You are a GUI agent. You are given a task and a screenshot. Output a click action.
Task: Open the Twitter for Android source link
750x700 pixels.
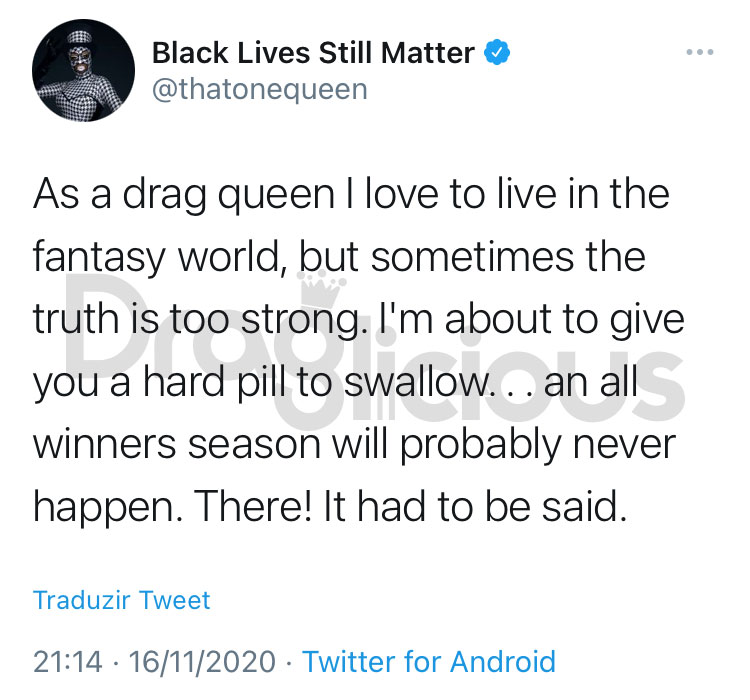point(429,661)
